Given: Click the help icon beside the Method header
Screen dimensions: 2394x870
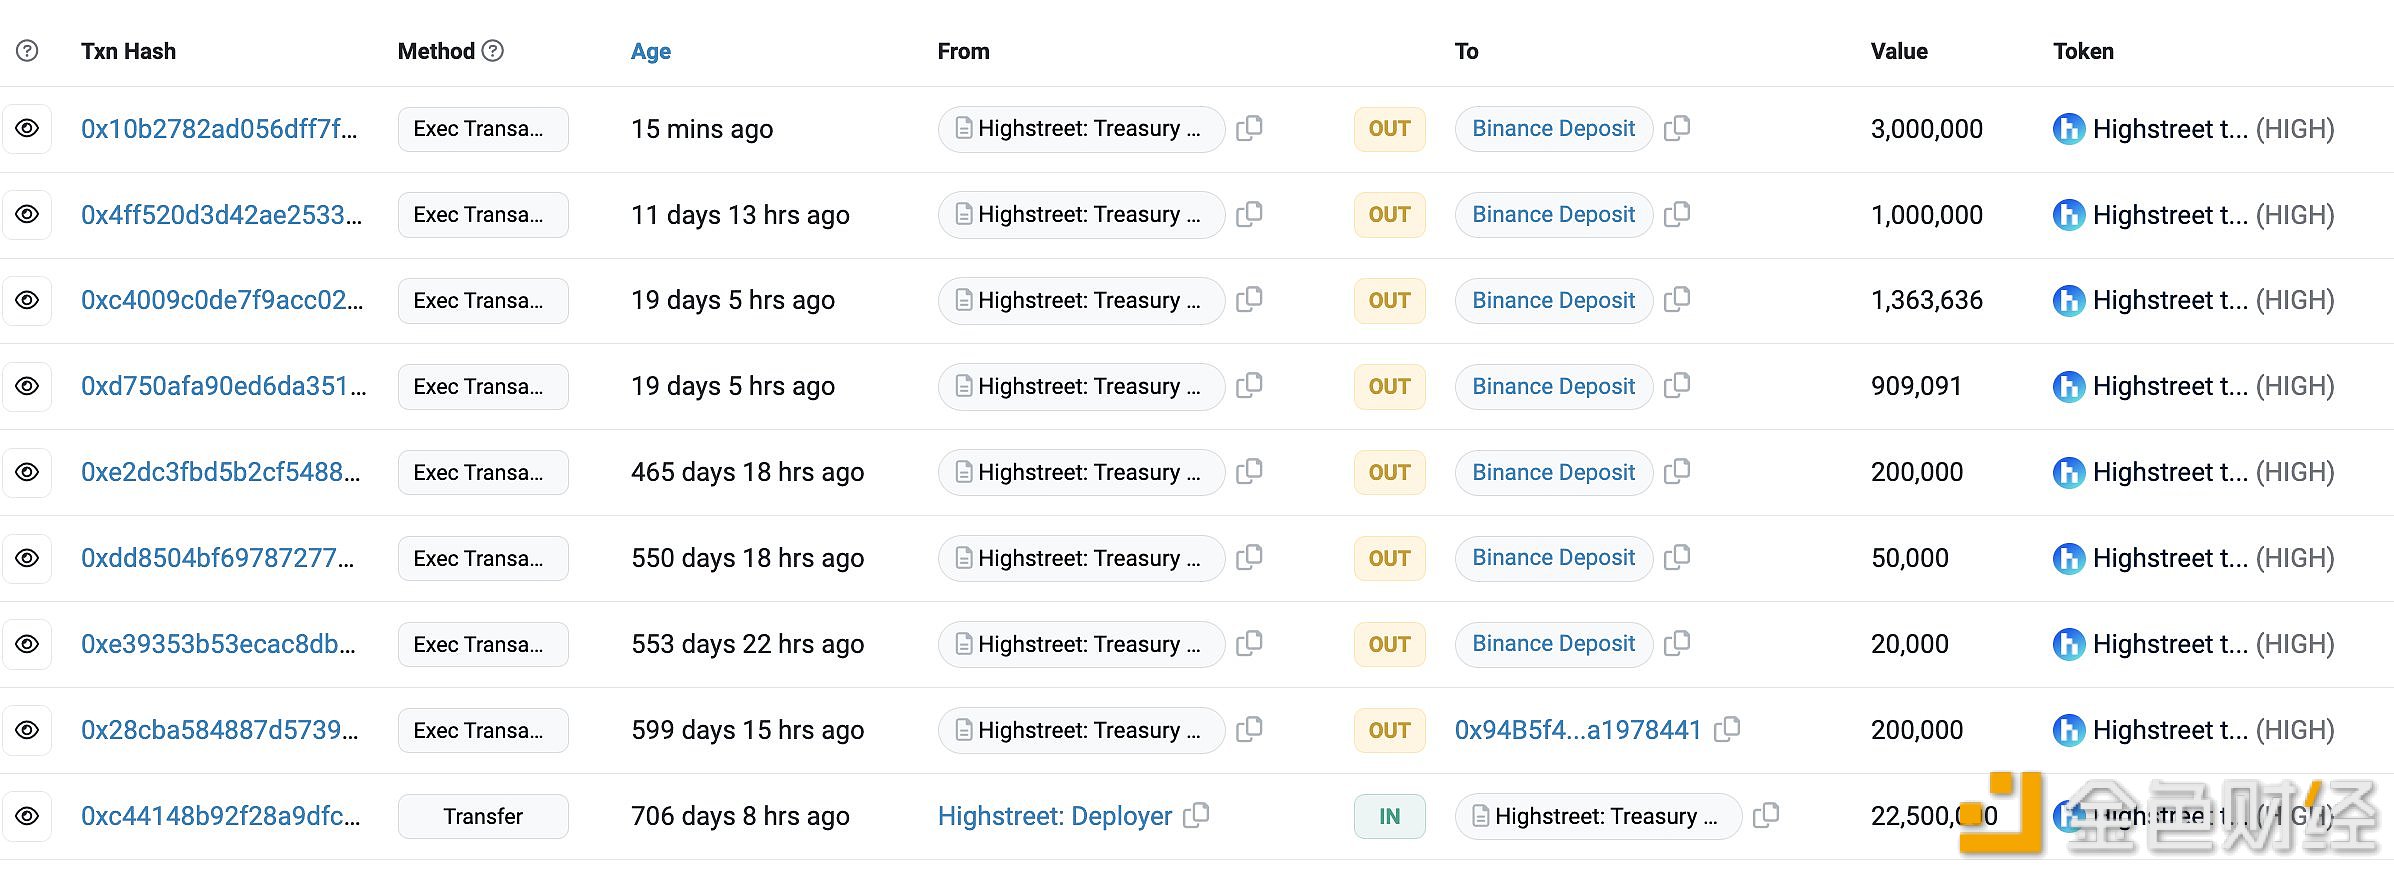Looking at the screenshot, I should pos(492,50).
